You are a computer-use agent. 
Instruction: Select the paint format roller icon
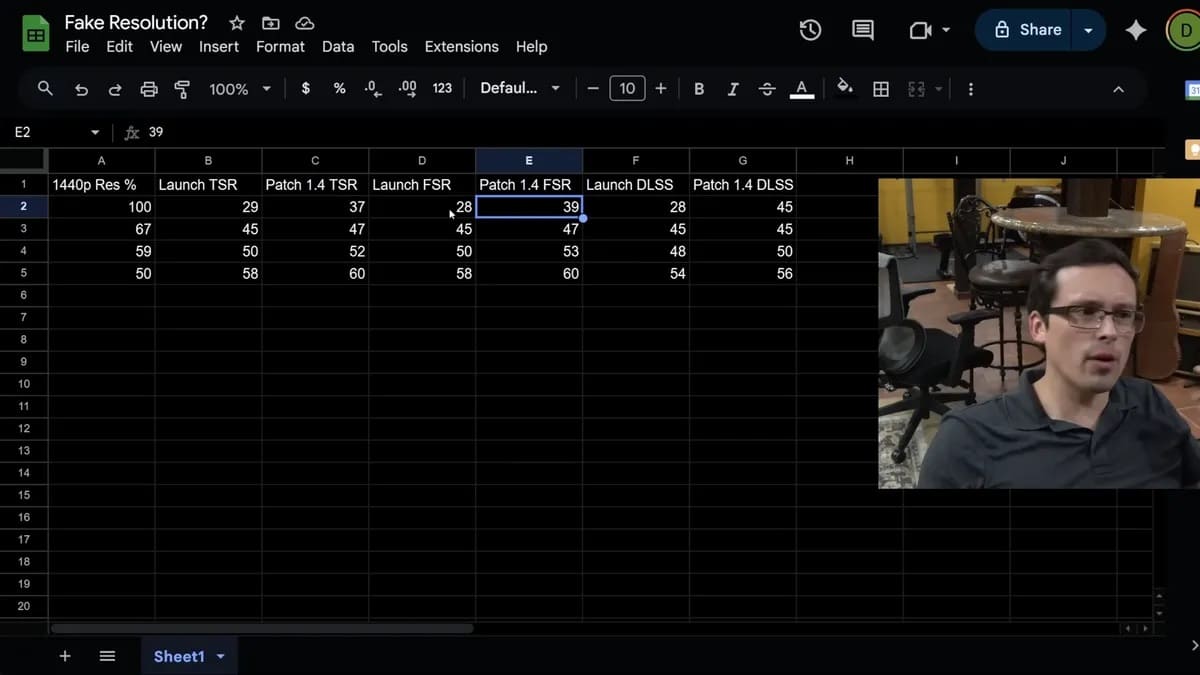[x=182, y=89]
